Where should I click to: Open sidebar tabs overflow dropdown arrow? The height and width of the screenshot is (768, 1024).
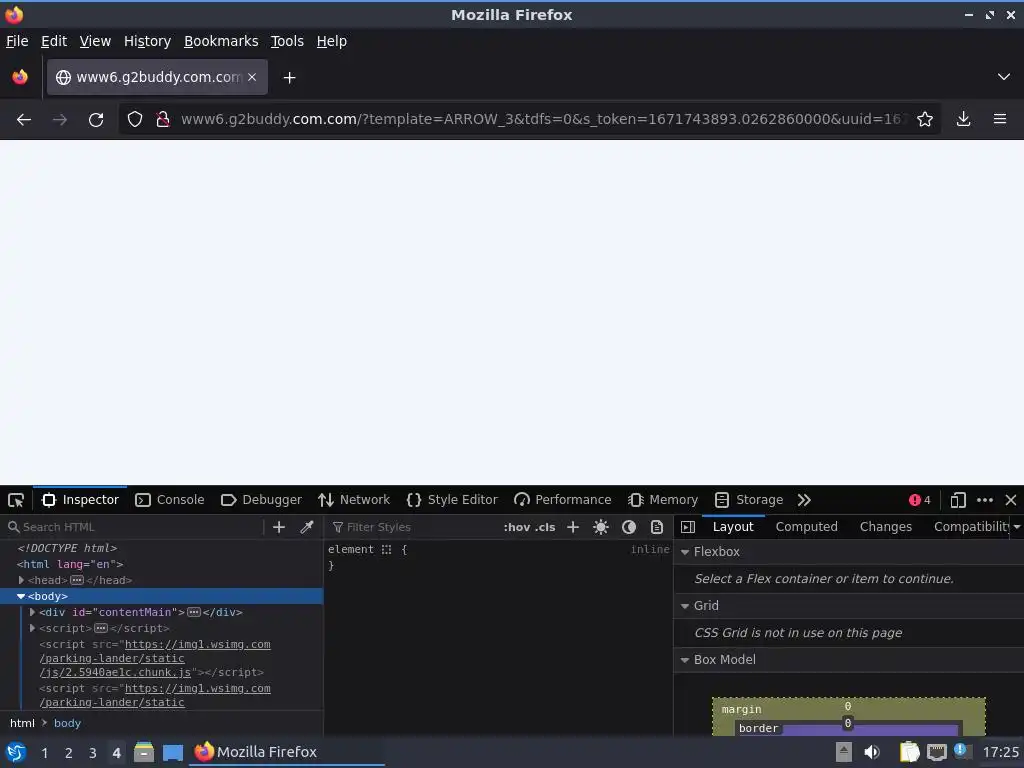tap(1017, 527)
